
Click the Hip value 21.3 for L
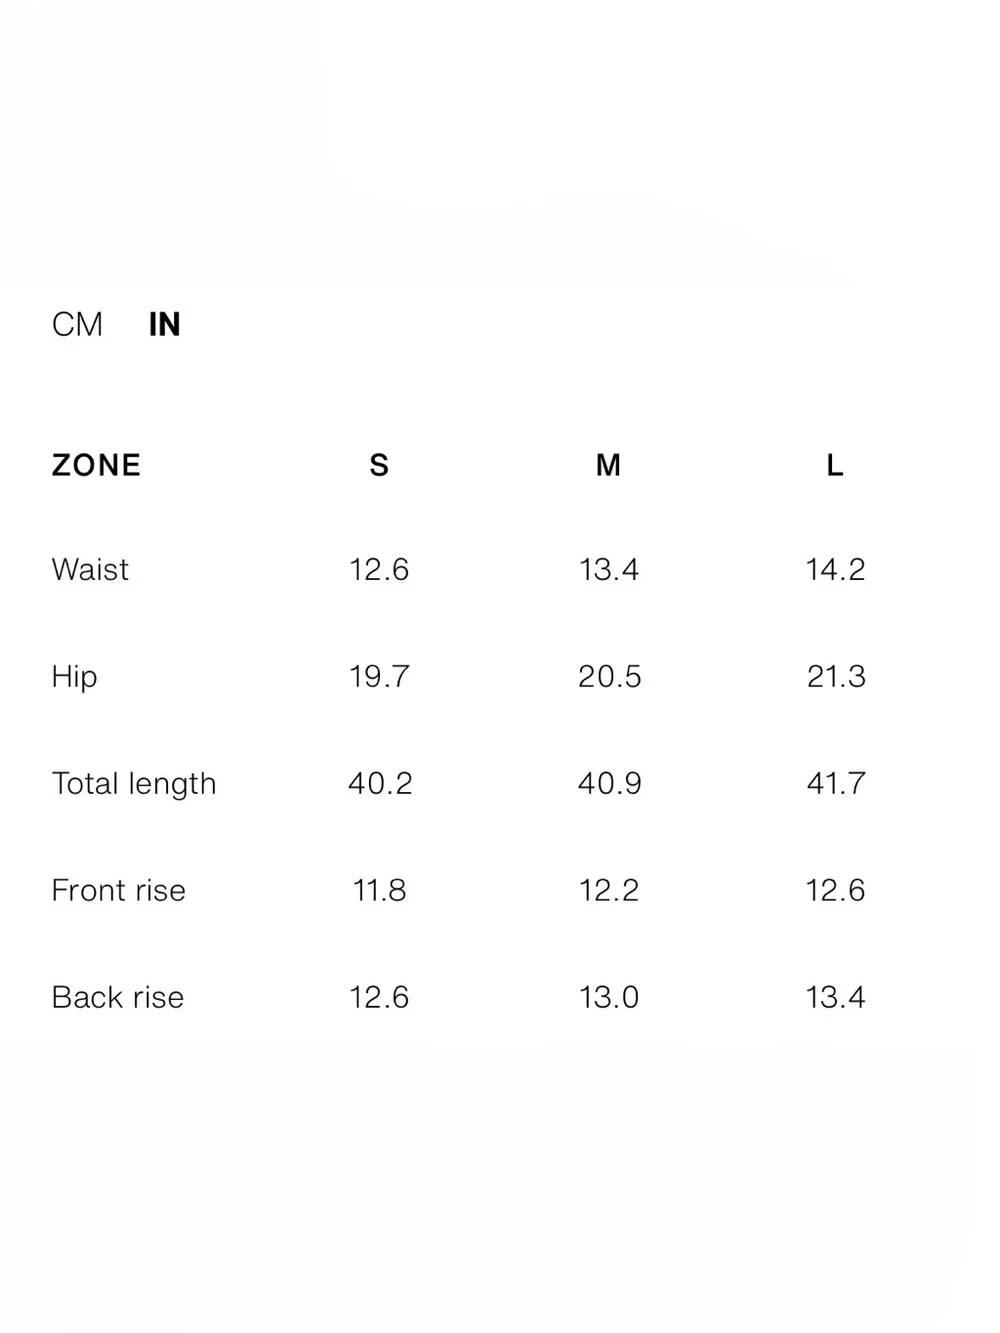tap(836, 676)
